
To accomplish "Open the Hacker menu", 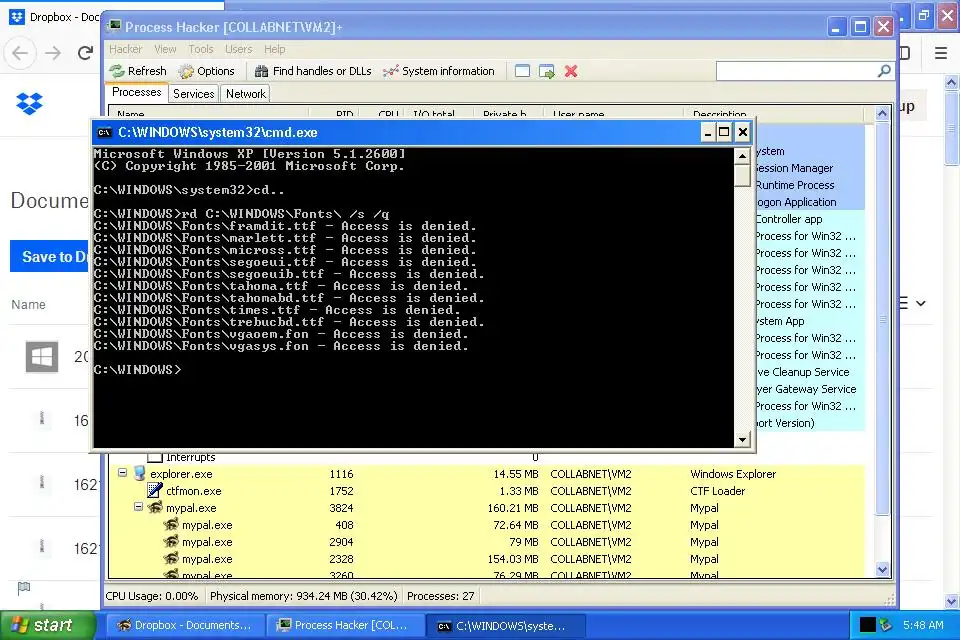I will pos(126,49).
